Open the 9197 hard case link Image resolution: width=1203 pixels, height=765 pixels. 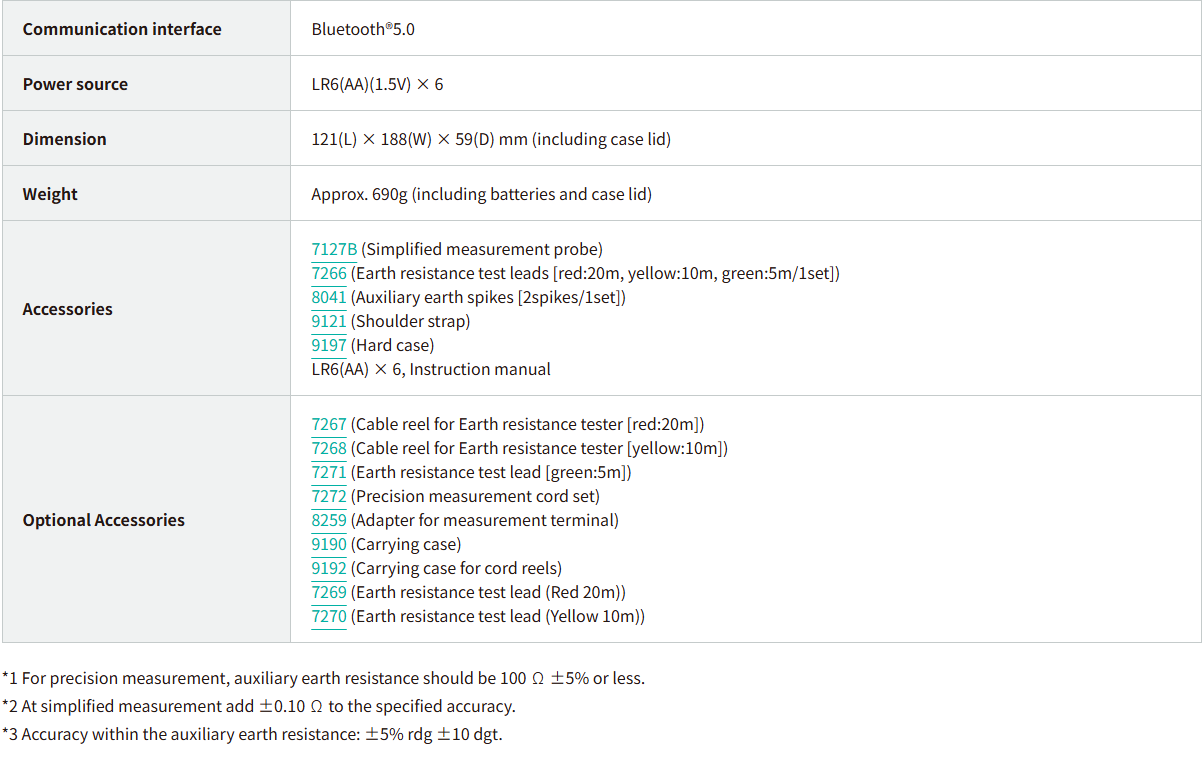coord(329,346)
